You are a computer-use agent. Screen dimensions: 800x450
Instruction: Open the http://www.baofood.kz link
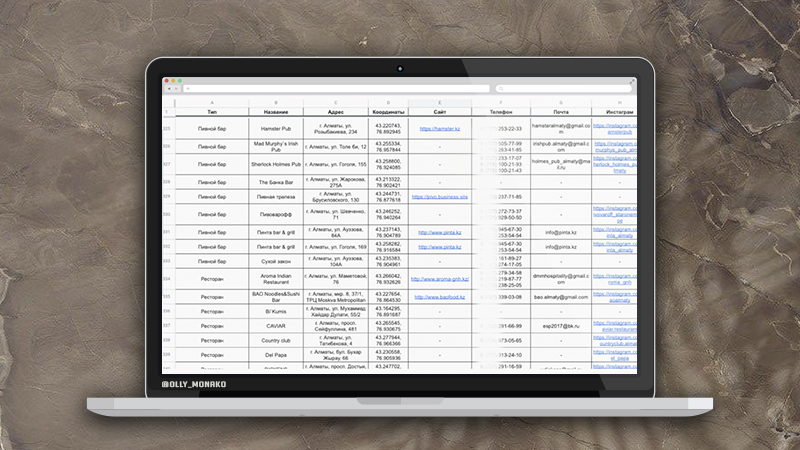pos(440,297)
